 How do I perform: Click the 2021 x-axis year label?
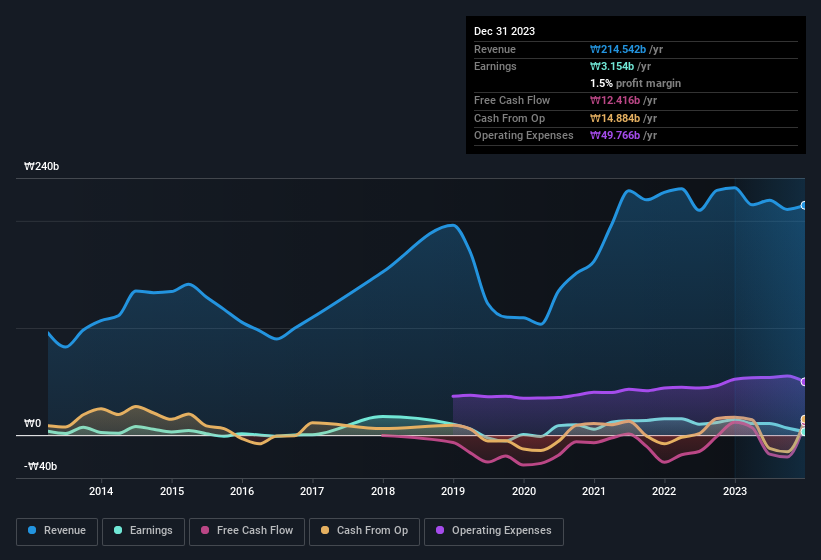(594, 491)
